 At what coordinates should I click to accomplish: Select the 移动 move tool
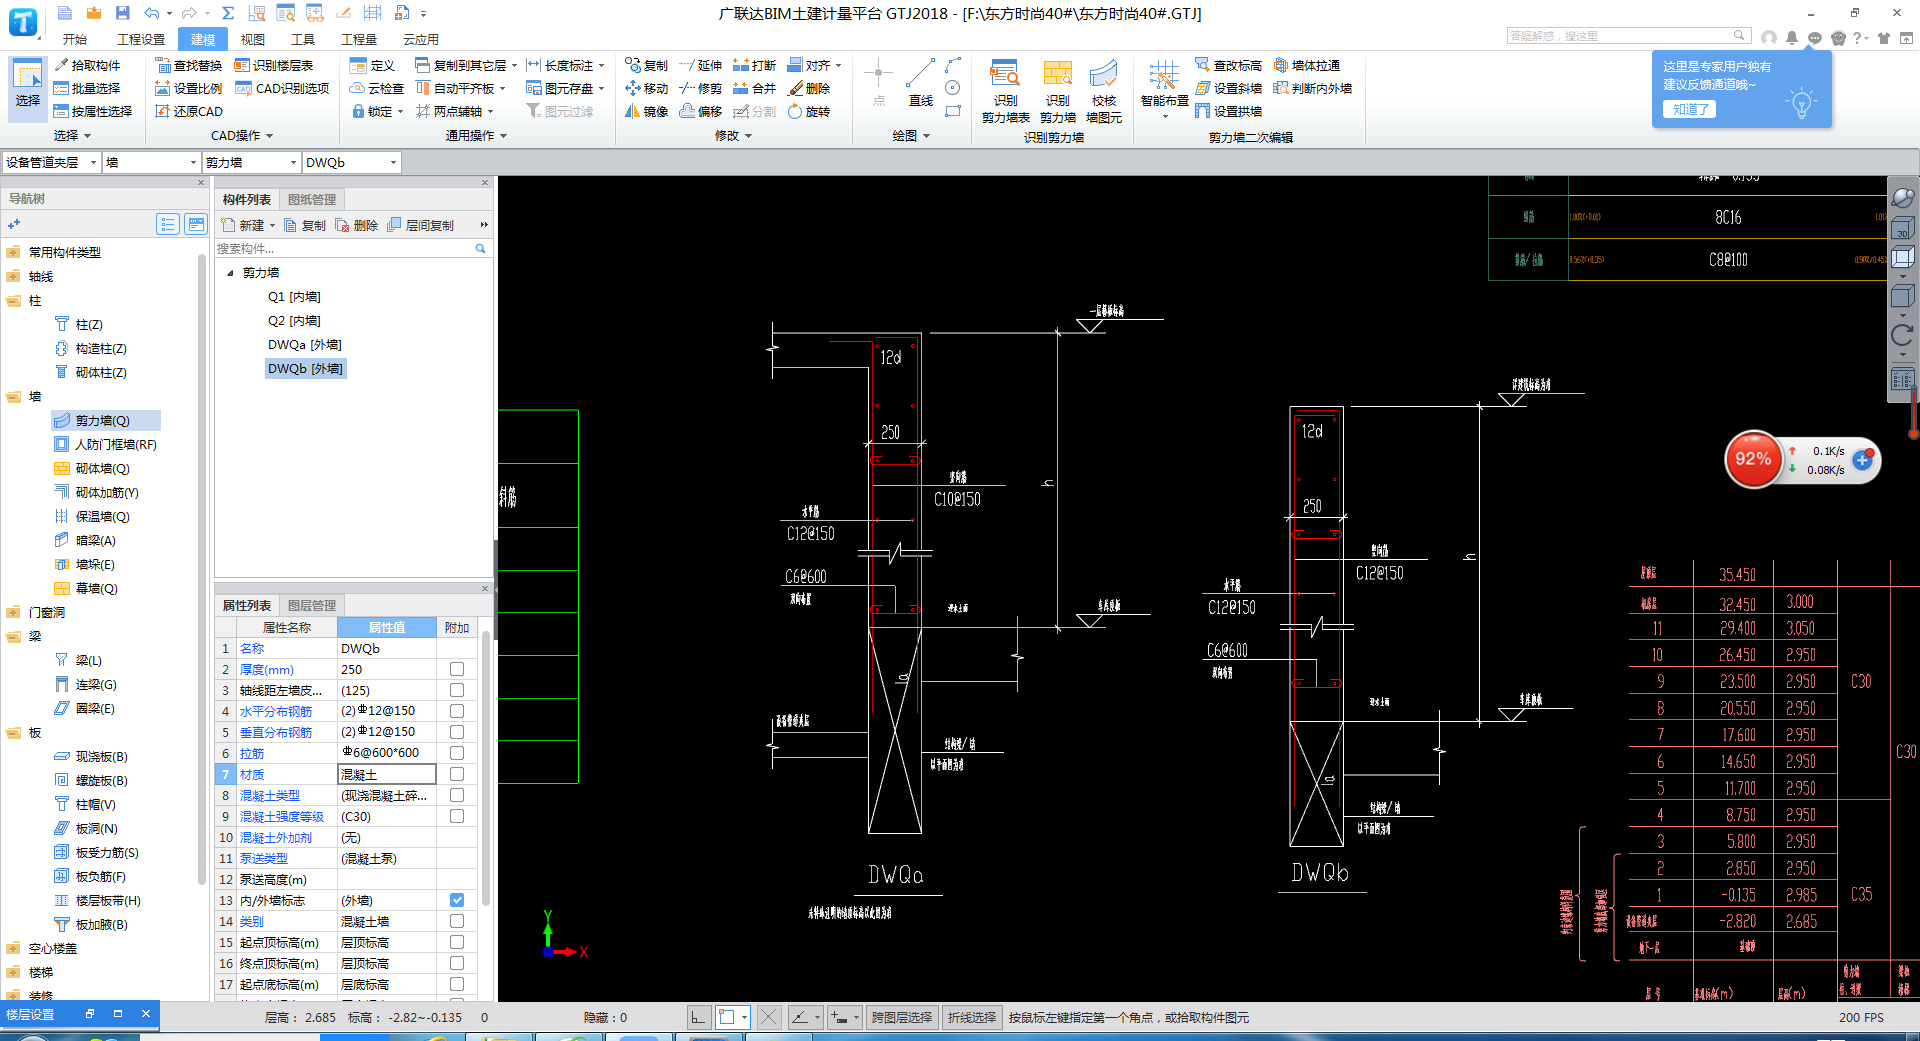[647, 88]
